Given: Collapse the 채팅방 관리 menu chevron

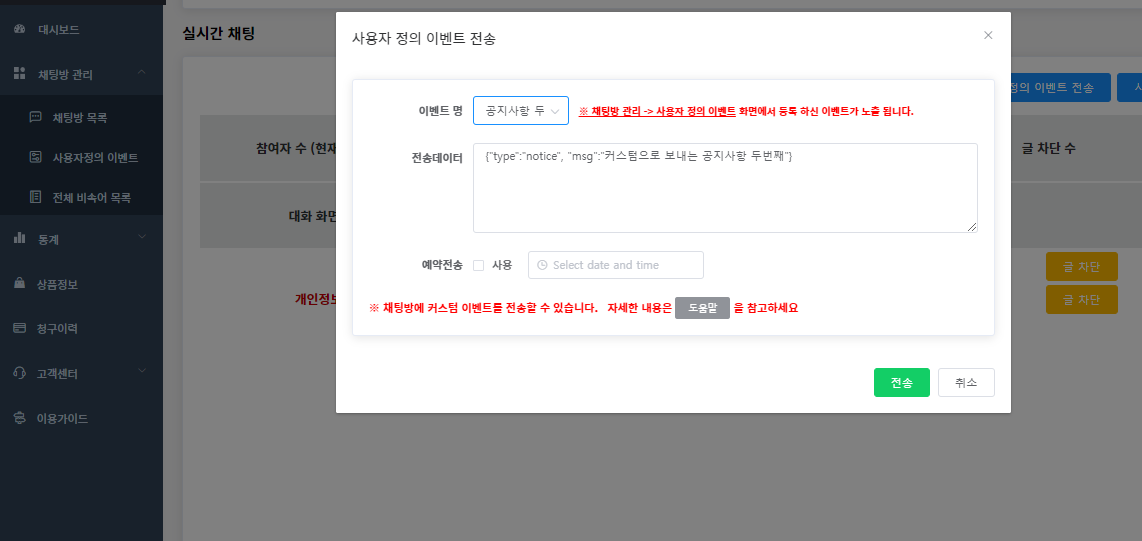Looking at the screenshot, I should 142,73.
